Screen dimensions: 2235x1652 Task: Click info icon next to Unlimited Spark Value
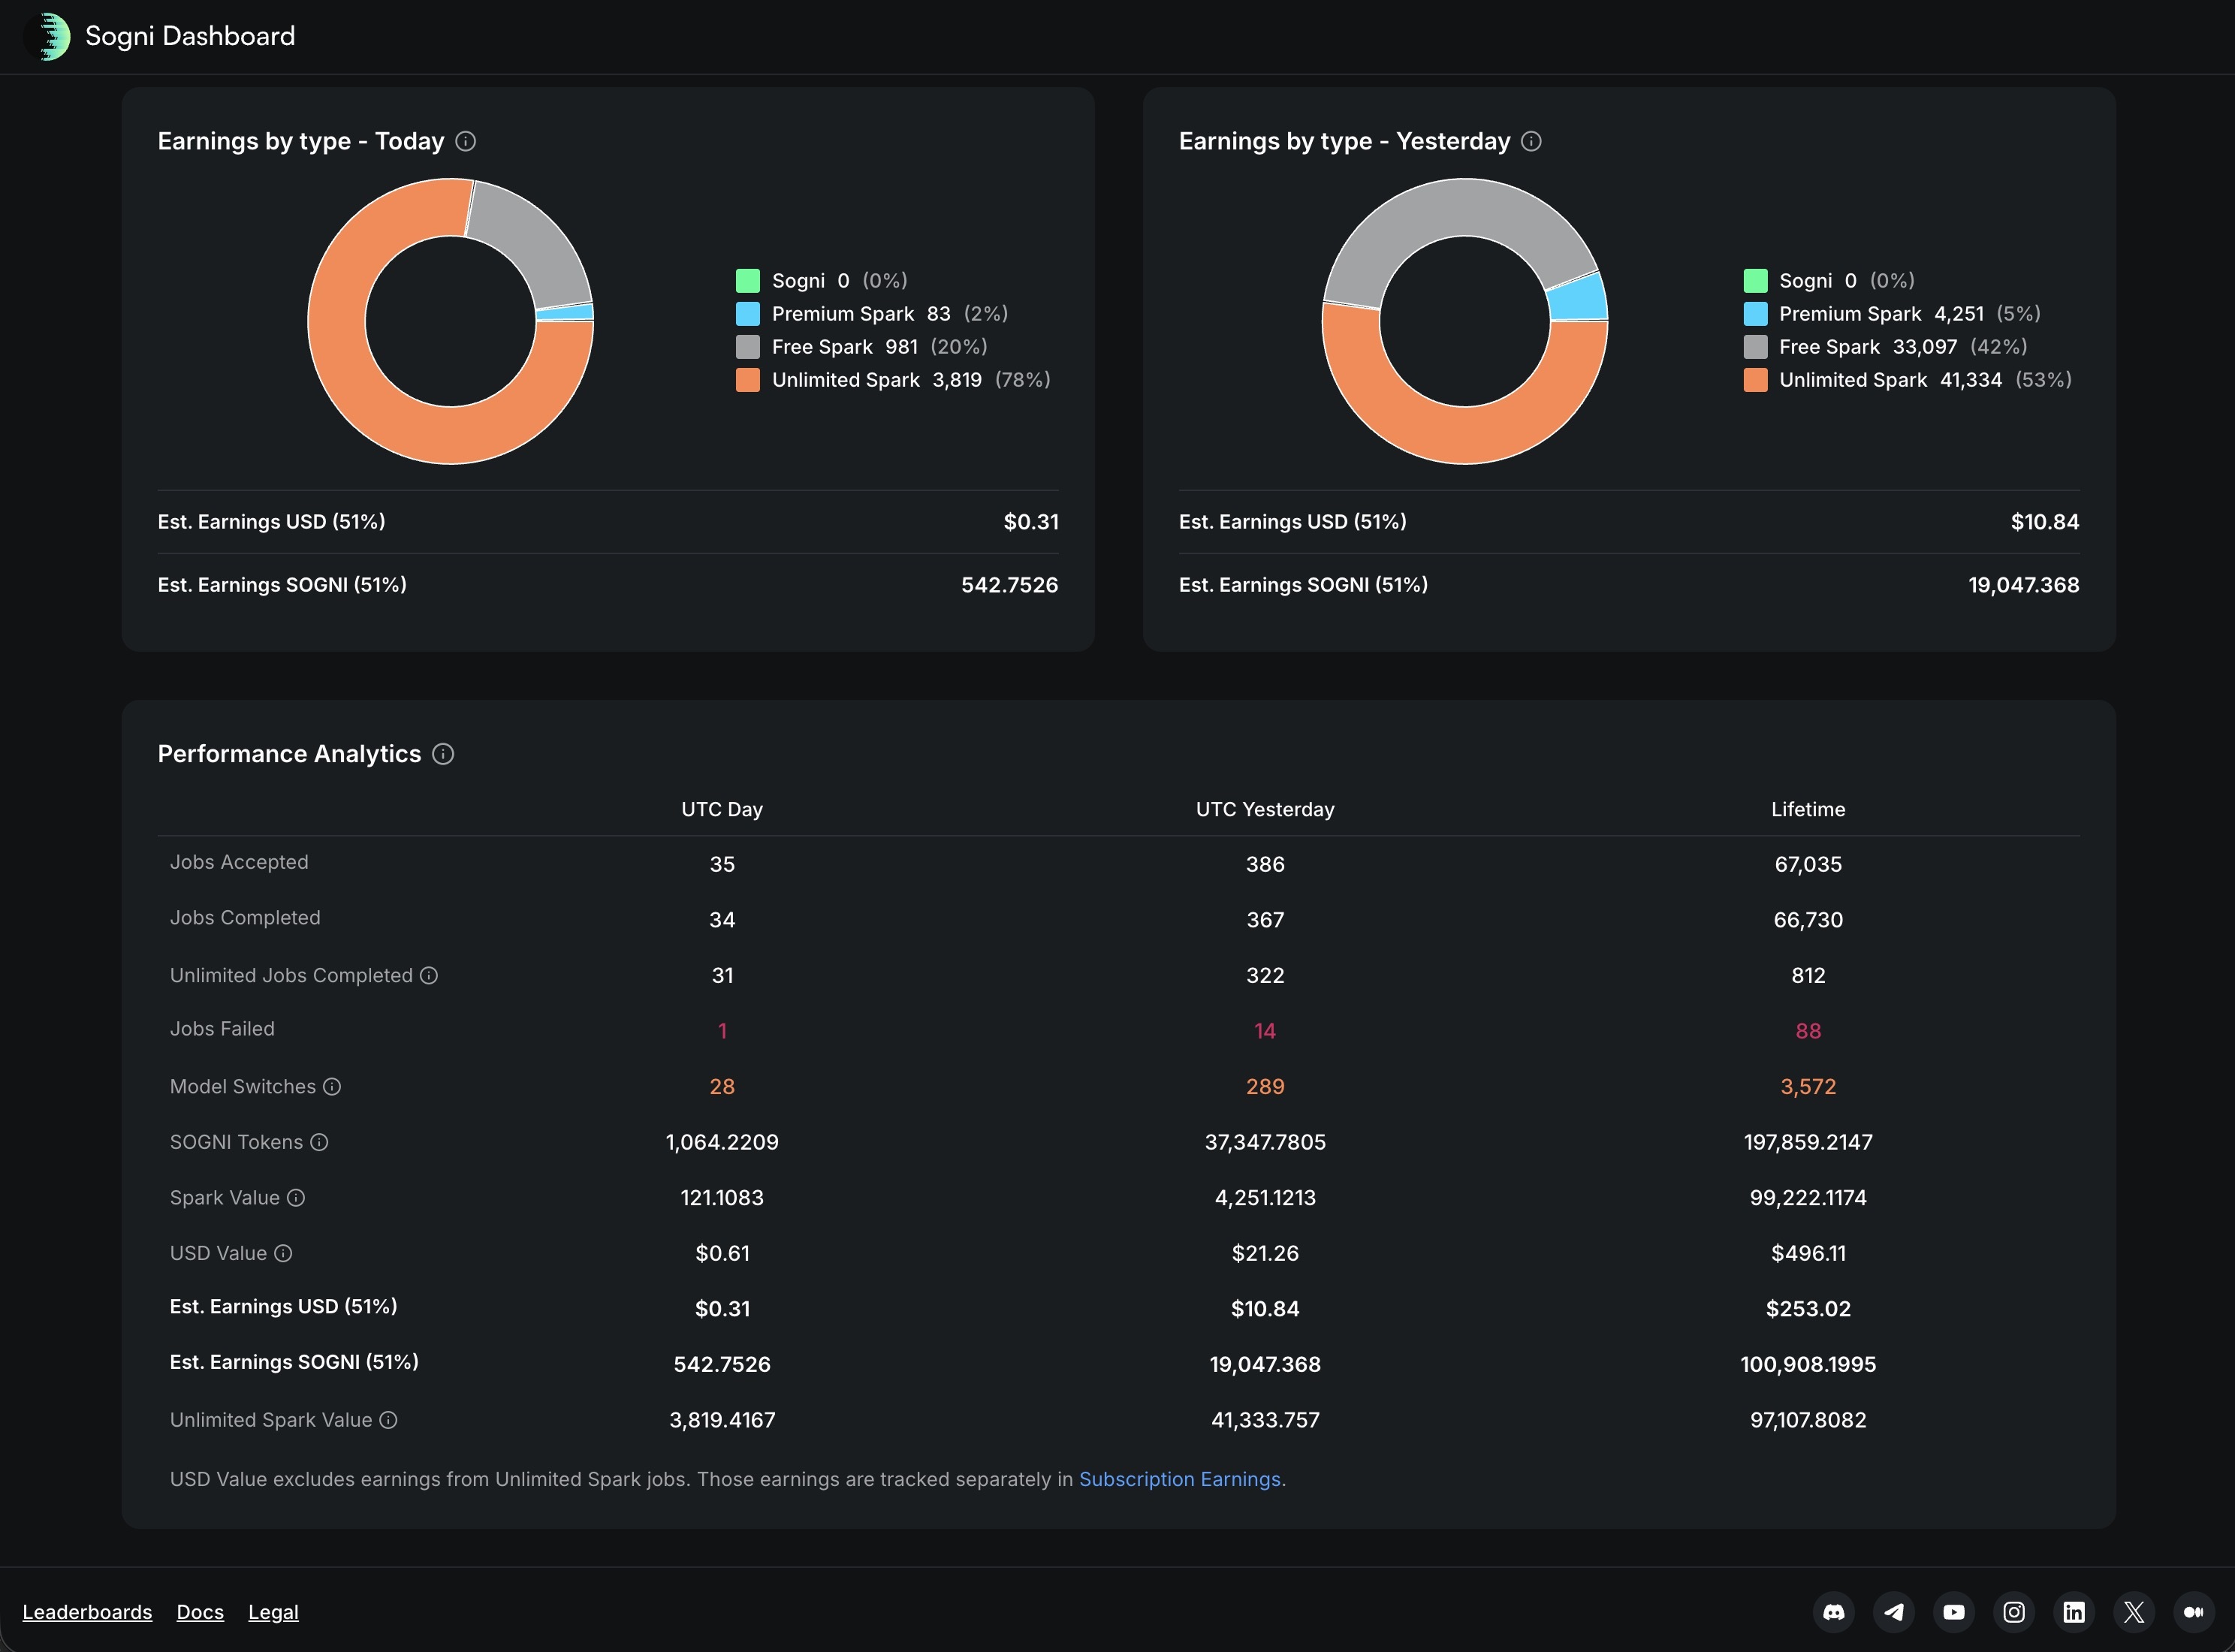pyautogui.click(x=388, y=1420)
